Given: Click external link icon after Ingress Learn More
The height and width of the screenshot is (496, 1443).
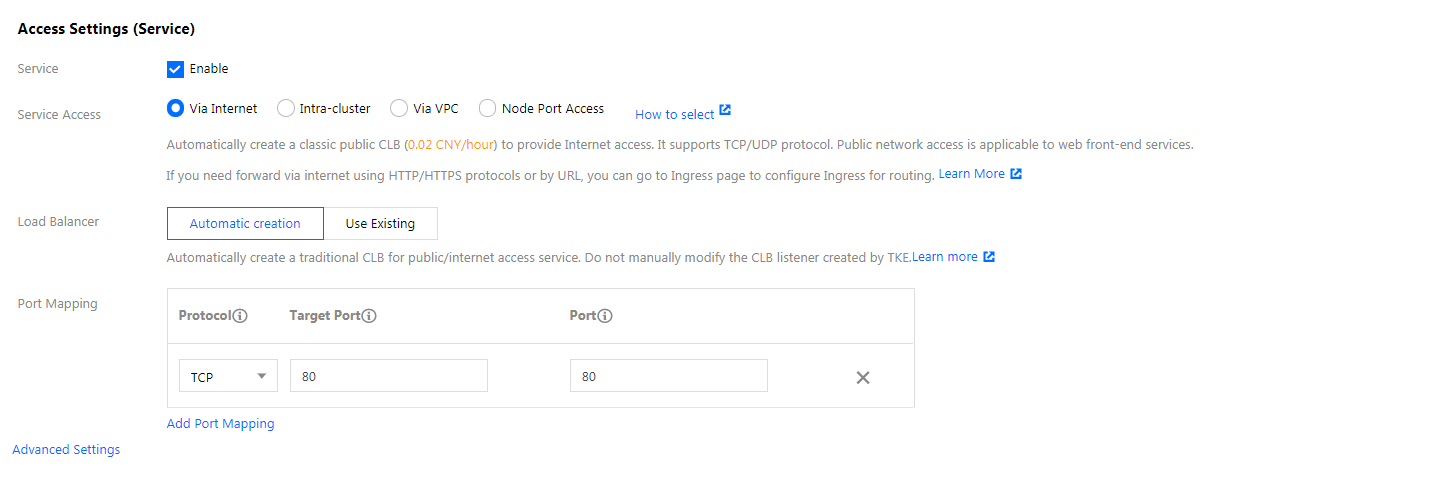Looking at the screenshot, I should pyautogui.click(x=1016, y=174).
